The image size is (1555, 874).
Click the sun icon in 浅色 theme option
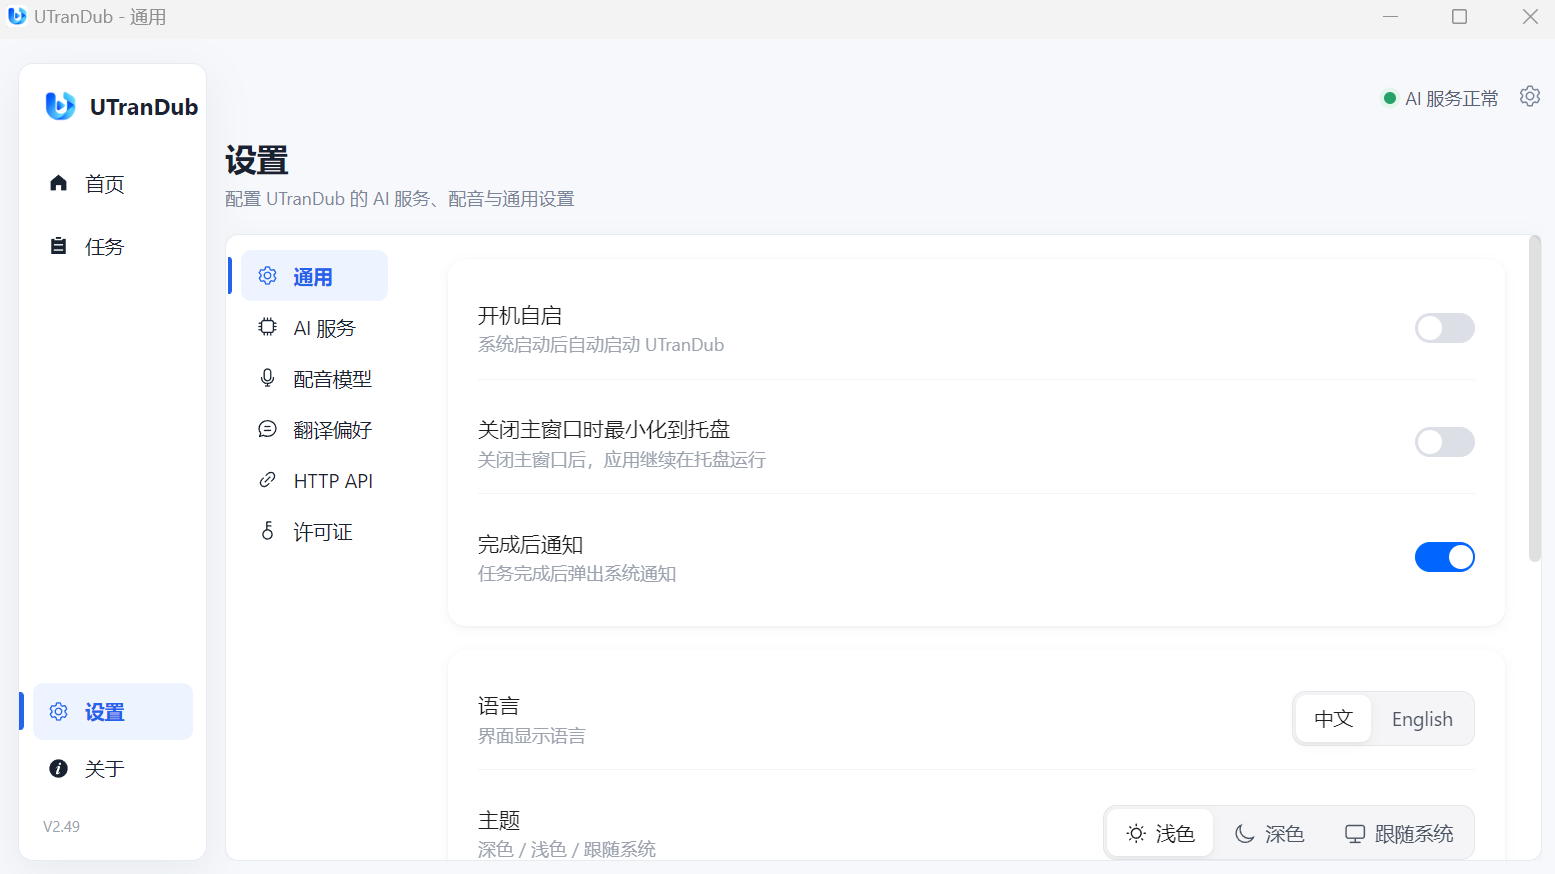1136,833
